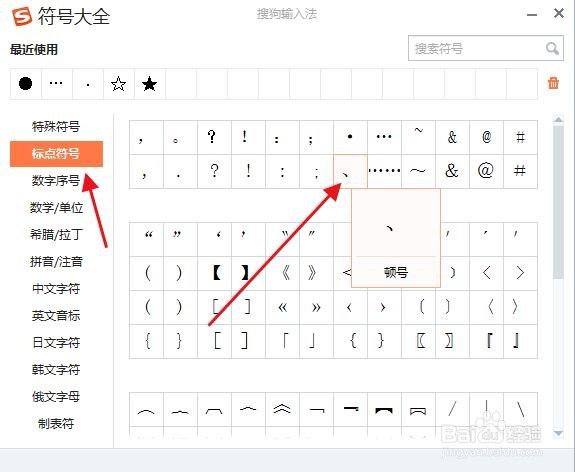Viewport: 575px width, 472px height.
Task: Insert the backslash in last row
Action: tap(520, 409)
